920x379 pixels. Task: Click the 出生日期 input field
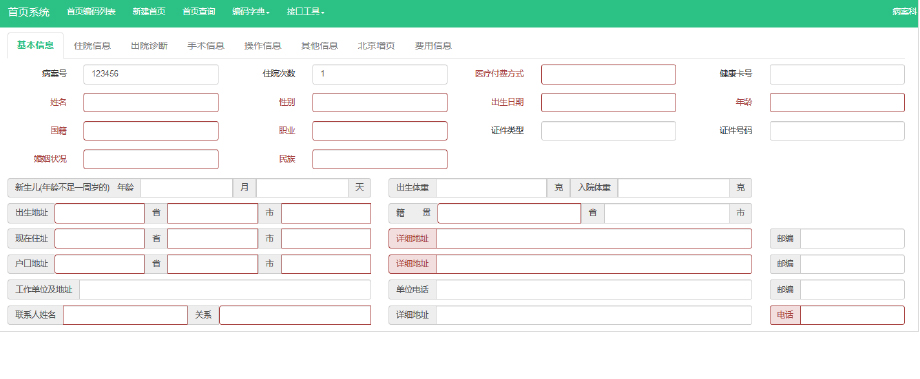point(608,103)
